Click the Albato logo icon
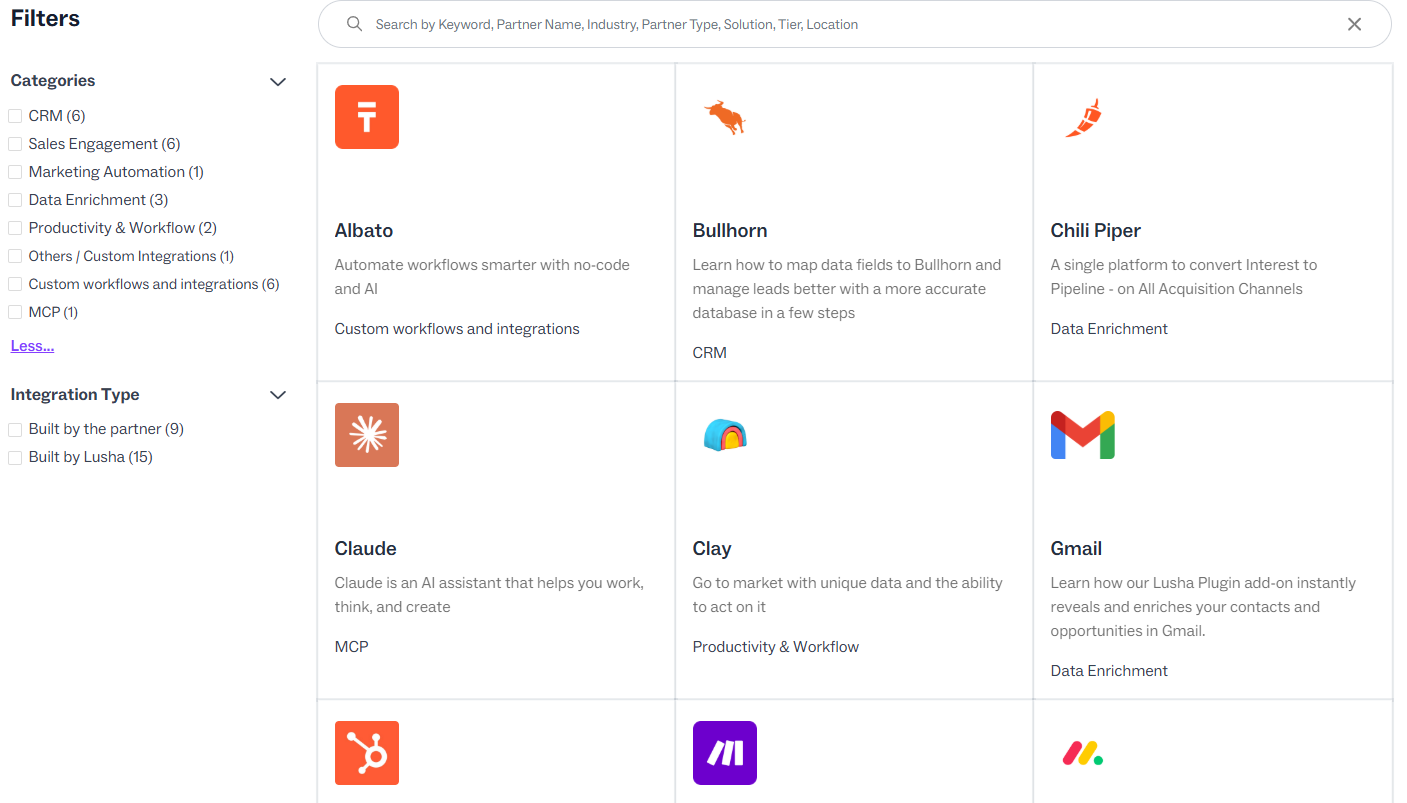Screen dimensions: 1407x803 coord(367,117)
